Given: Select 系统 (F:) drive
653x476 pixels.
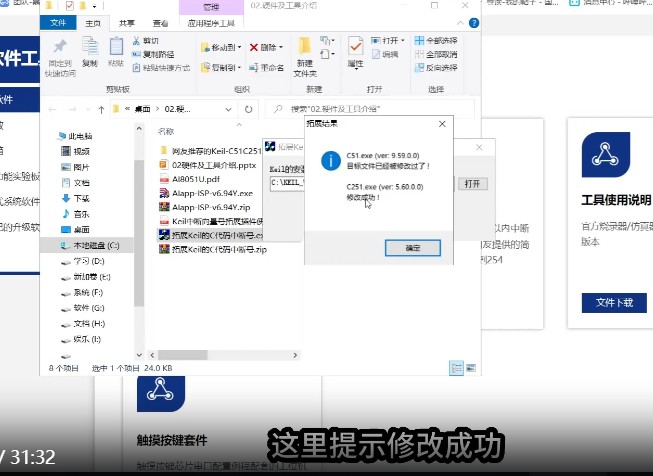Looking at the screenshot, I should pos(82,292).
